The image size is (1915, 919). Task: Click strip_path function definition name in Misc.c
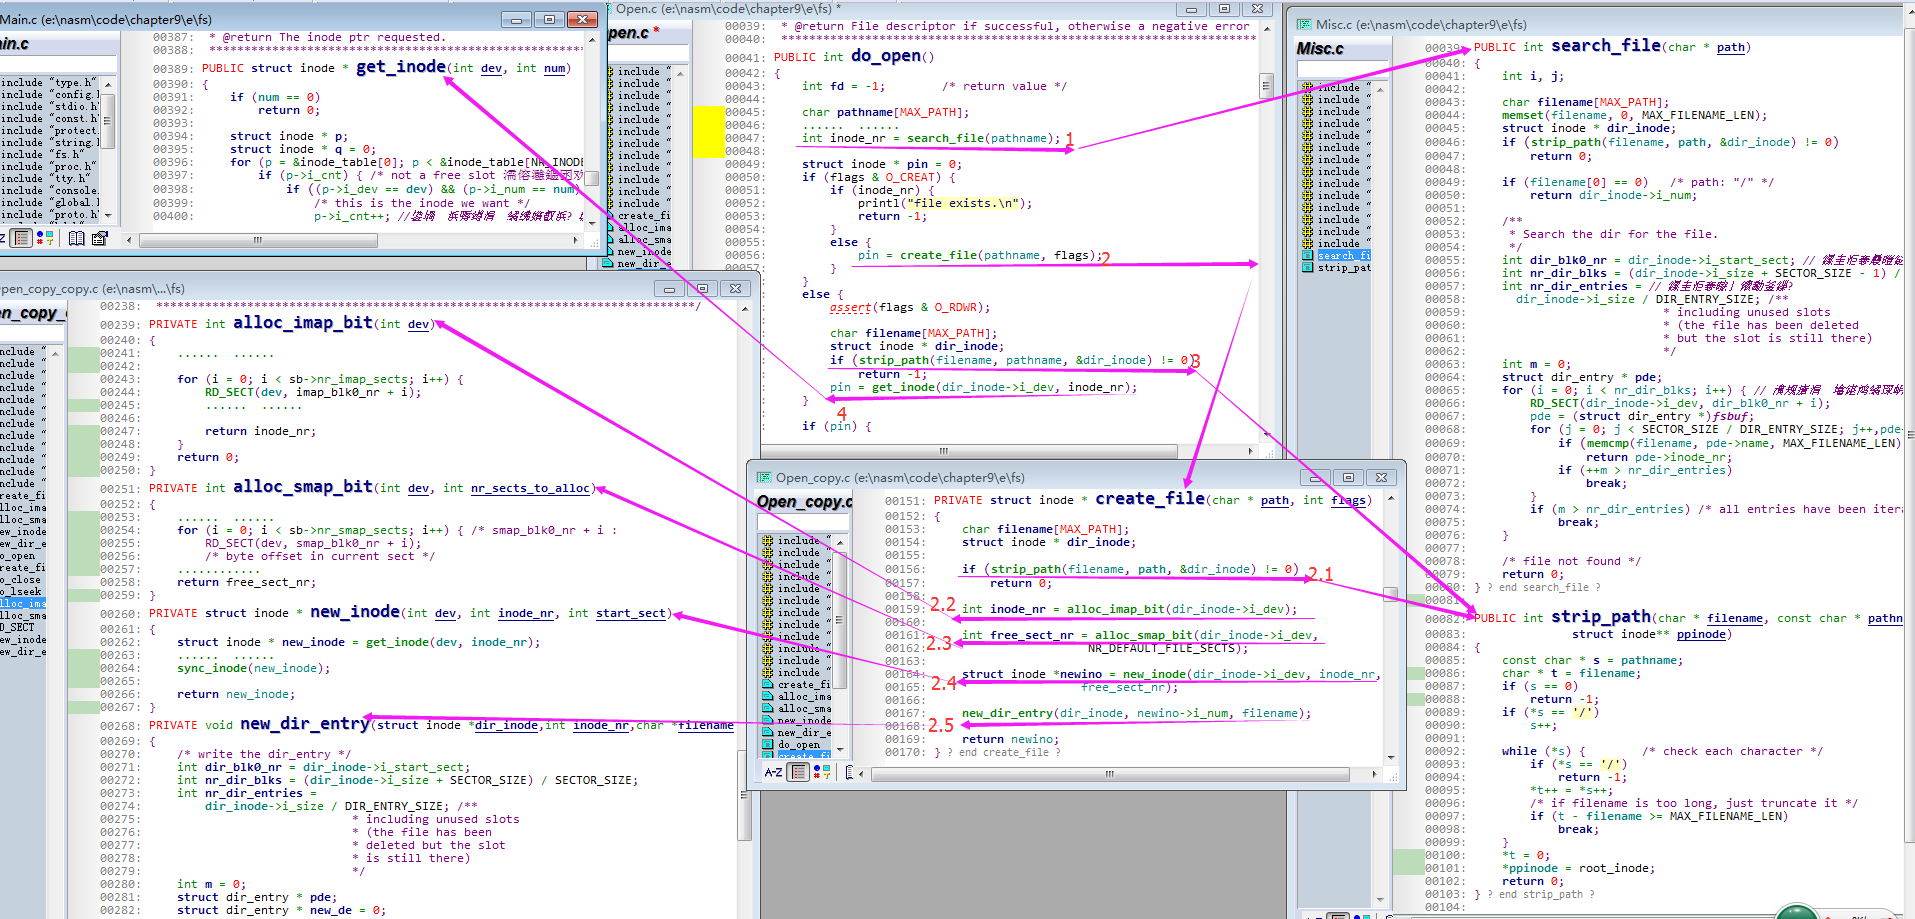point(1601,617)
